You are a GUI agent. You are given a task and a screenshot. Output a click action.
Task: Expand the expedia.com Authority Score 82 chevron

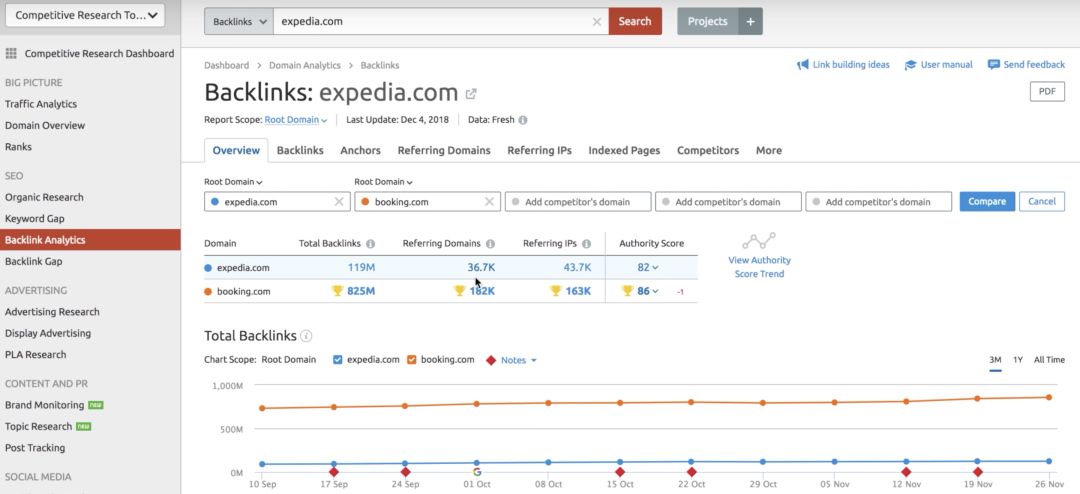pos(655,267)
